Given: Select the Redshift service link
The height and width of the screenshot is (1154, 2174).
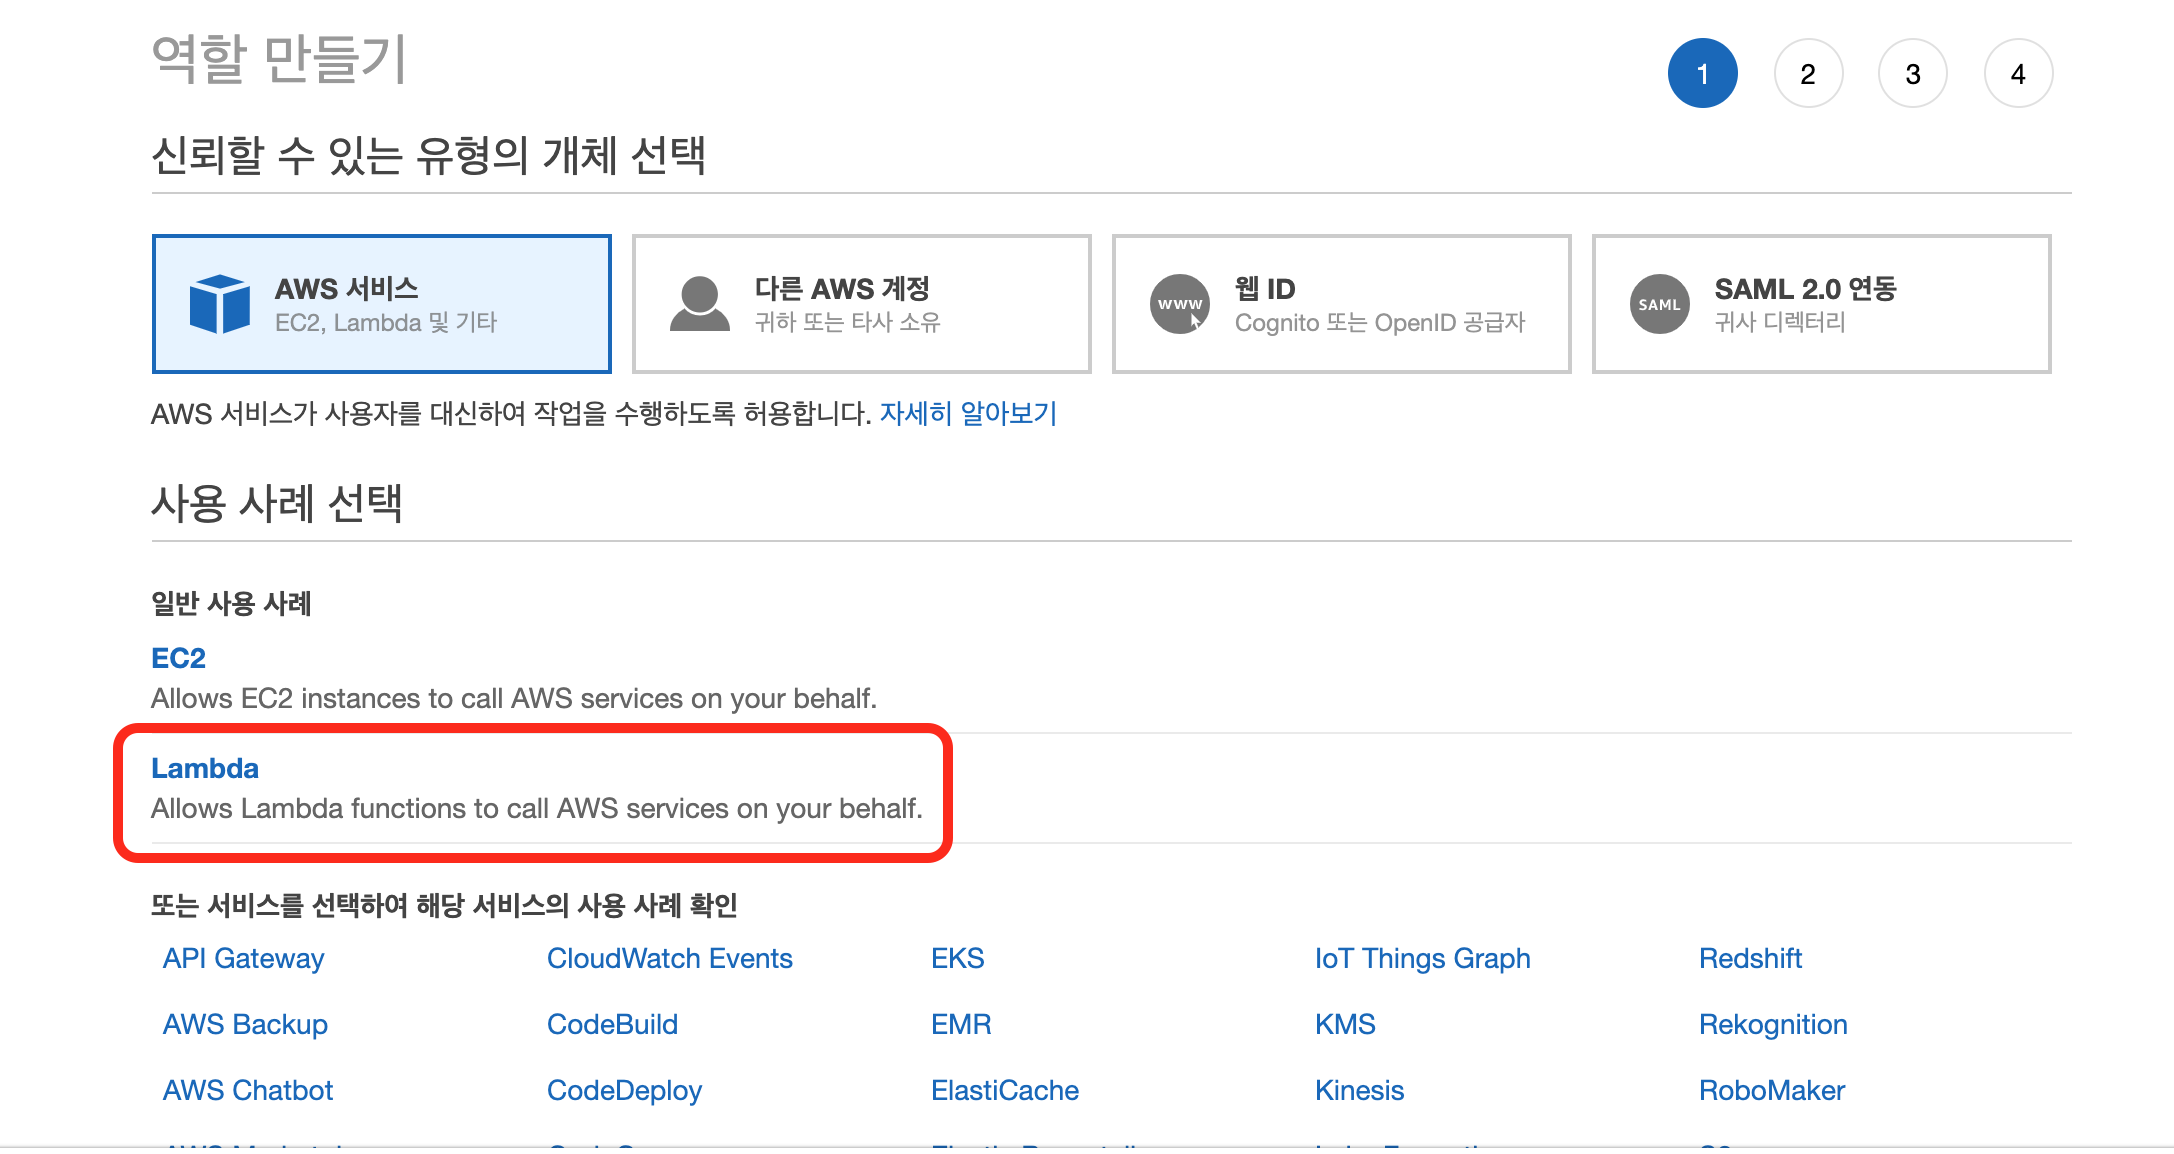Looking at the screenshot, I should click(1750, 958).
